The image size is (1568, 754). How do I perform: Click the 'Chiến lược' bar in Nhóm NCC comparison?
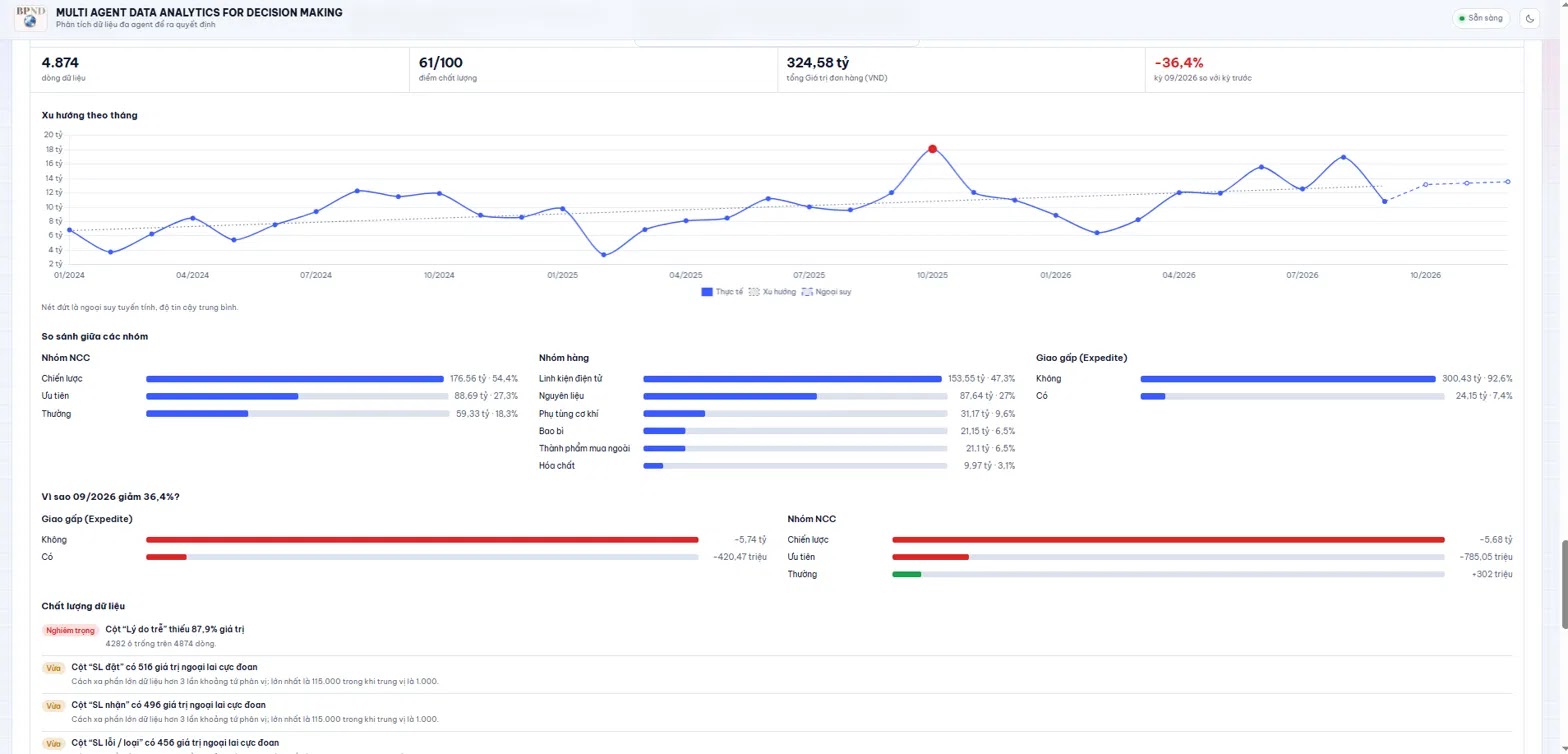pos(294,379)
